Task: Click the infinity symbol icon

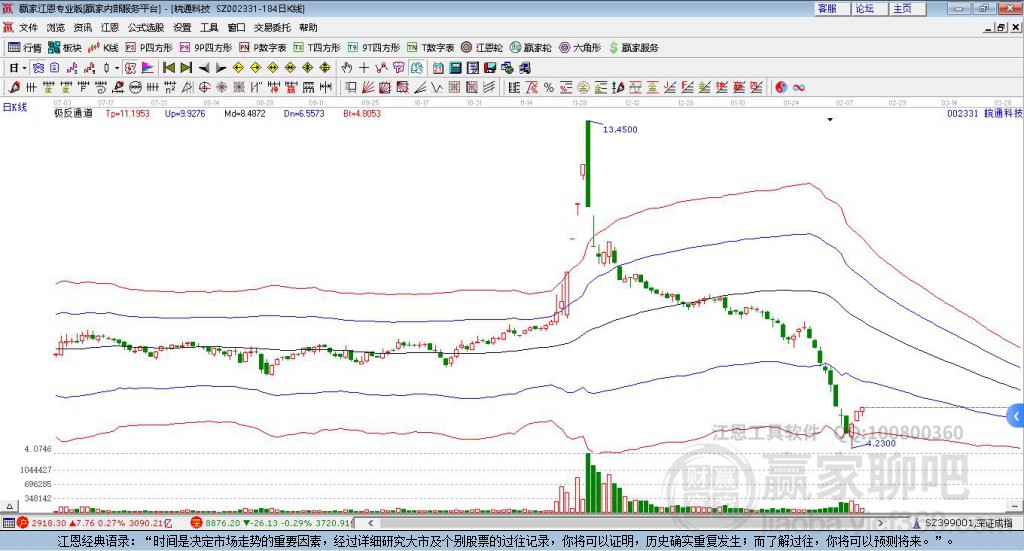Action: (x=798, y=87)
